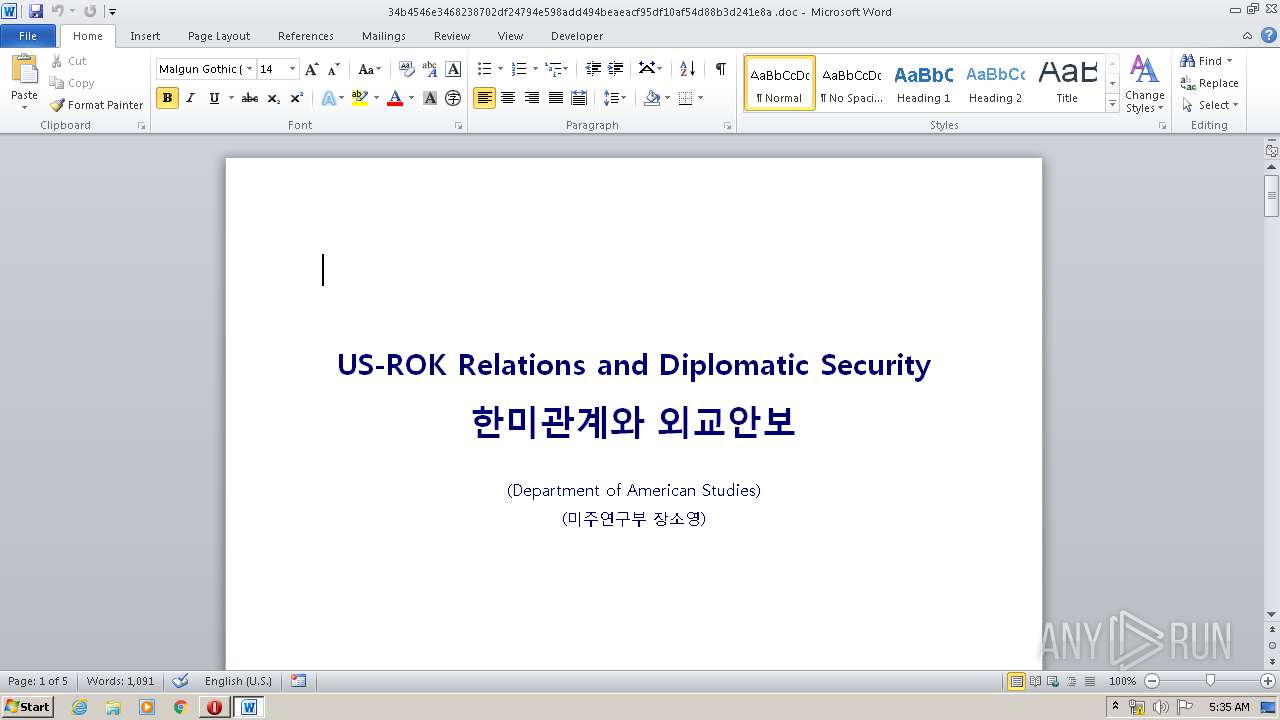Open the Change Styles dropdown
The height and width of the screenshot is (720, 1280).
pos(1144,84)
